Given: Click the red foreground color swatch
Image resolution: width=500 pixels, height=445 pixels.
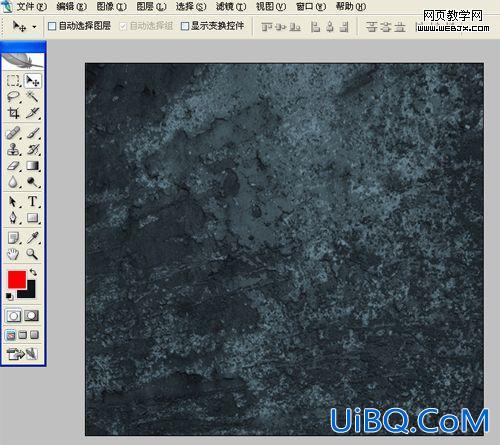Looking at the screenshot, I should click(16, 279).
